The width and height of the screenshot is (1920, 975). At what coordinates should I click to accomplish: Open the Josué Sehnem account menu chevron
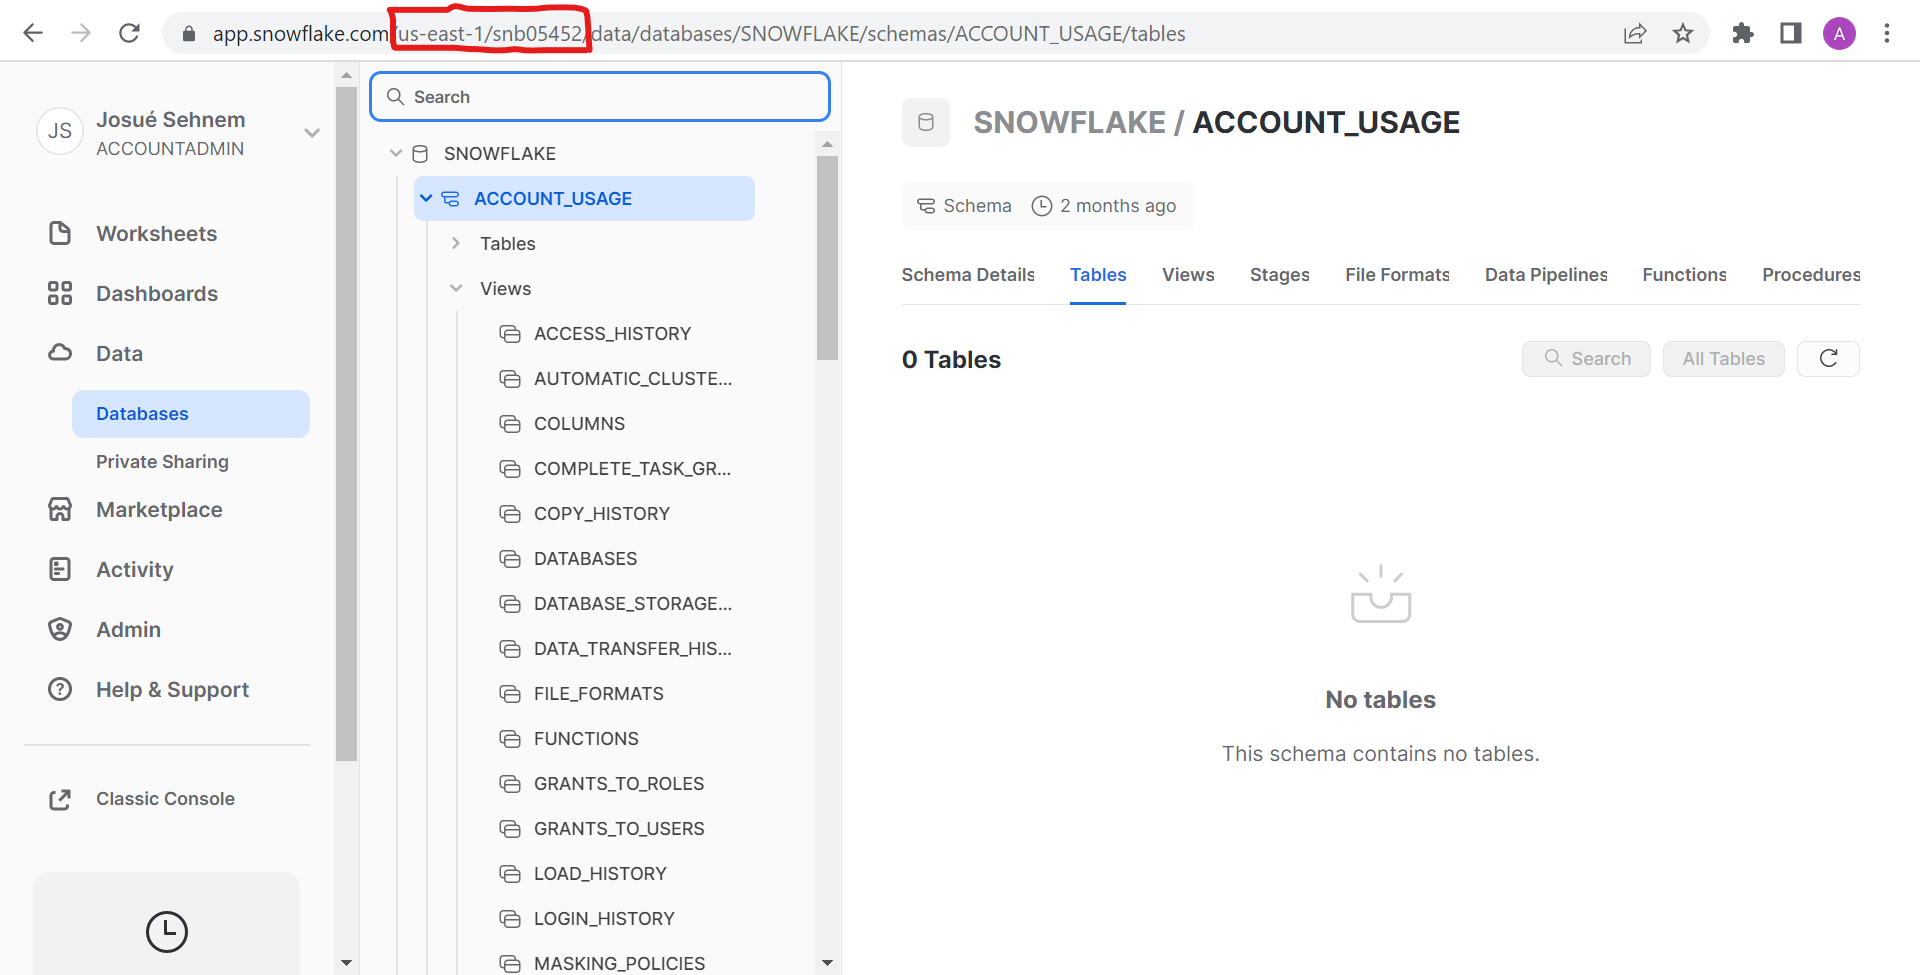tap(312, 132)
